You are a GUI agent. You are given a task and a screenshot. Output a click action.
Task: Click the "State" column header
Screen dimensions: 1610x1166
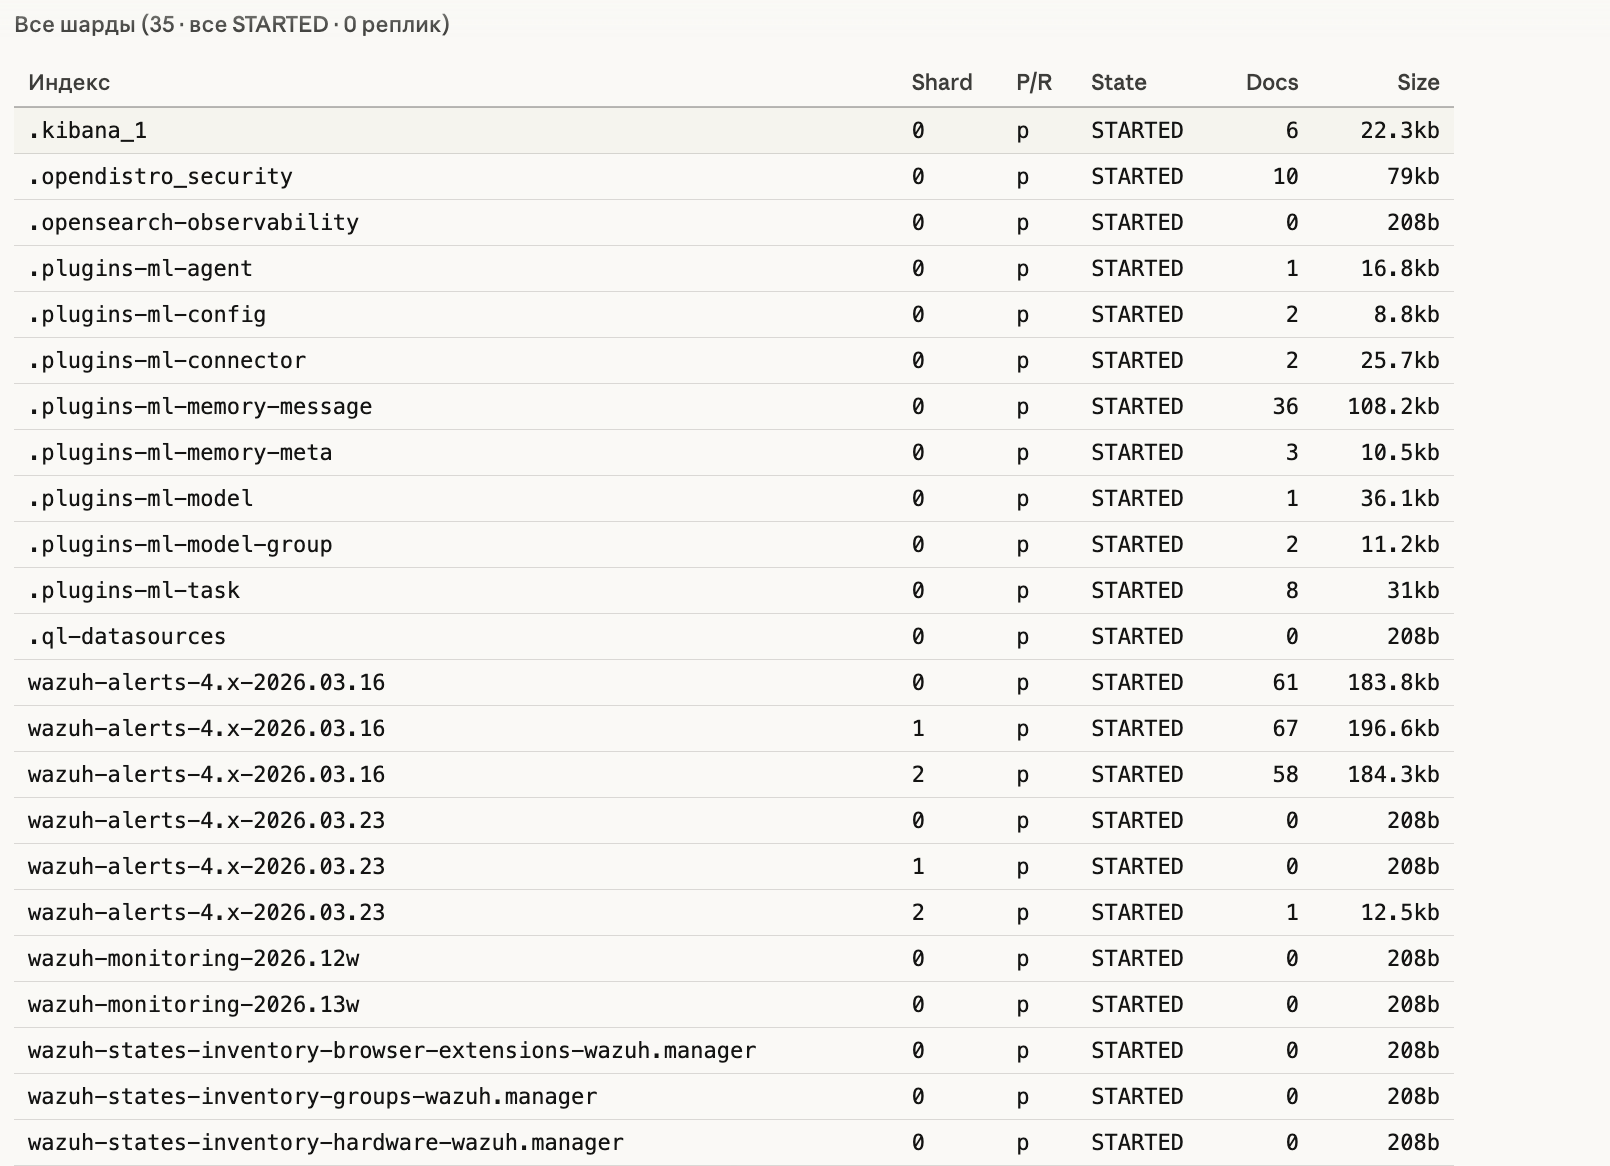[1118, 83]
